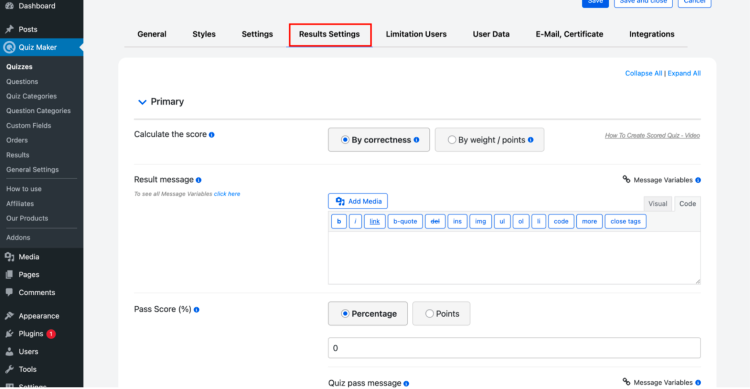Open the Settings tab
The width and height of the screenshot is (750, 389).
click(257, 34)
